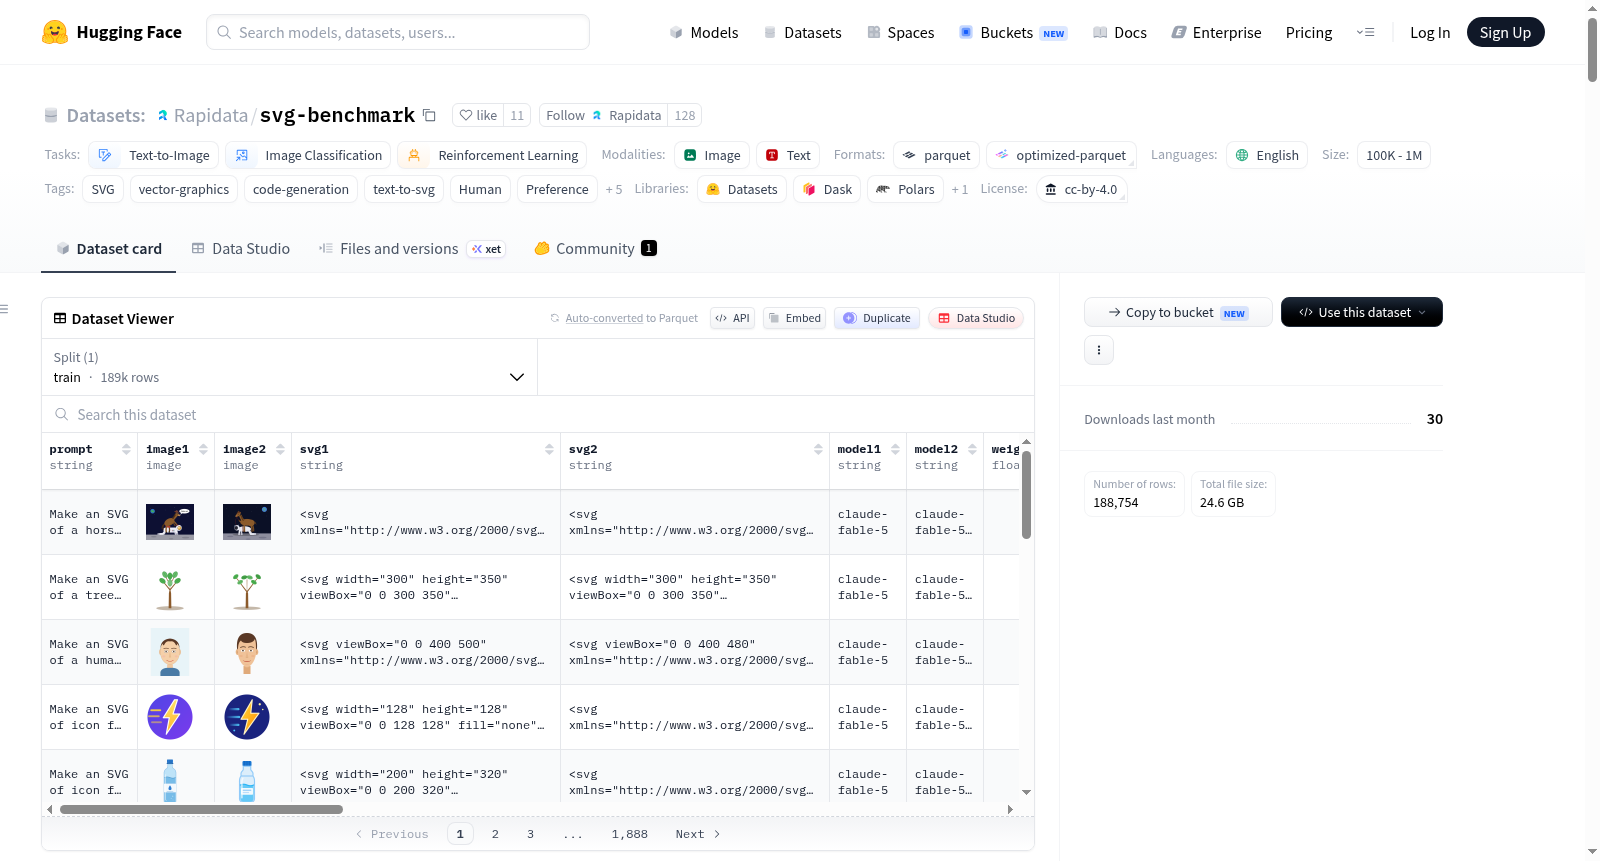Follow Rapidata organization
Viewport: 1600px width, 861px height.
(x=603, y=115)
